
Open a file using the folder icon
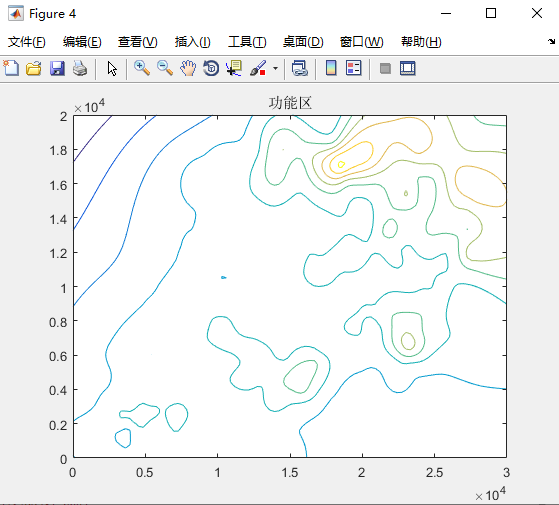coord(34,68)
